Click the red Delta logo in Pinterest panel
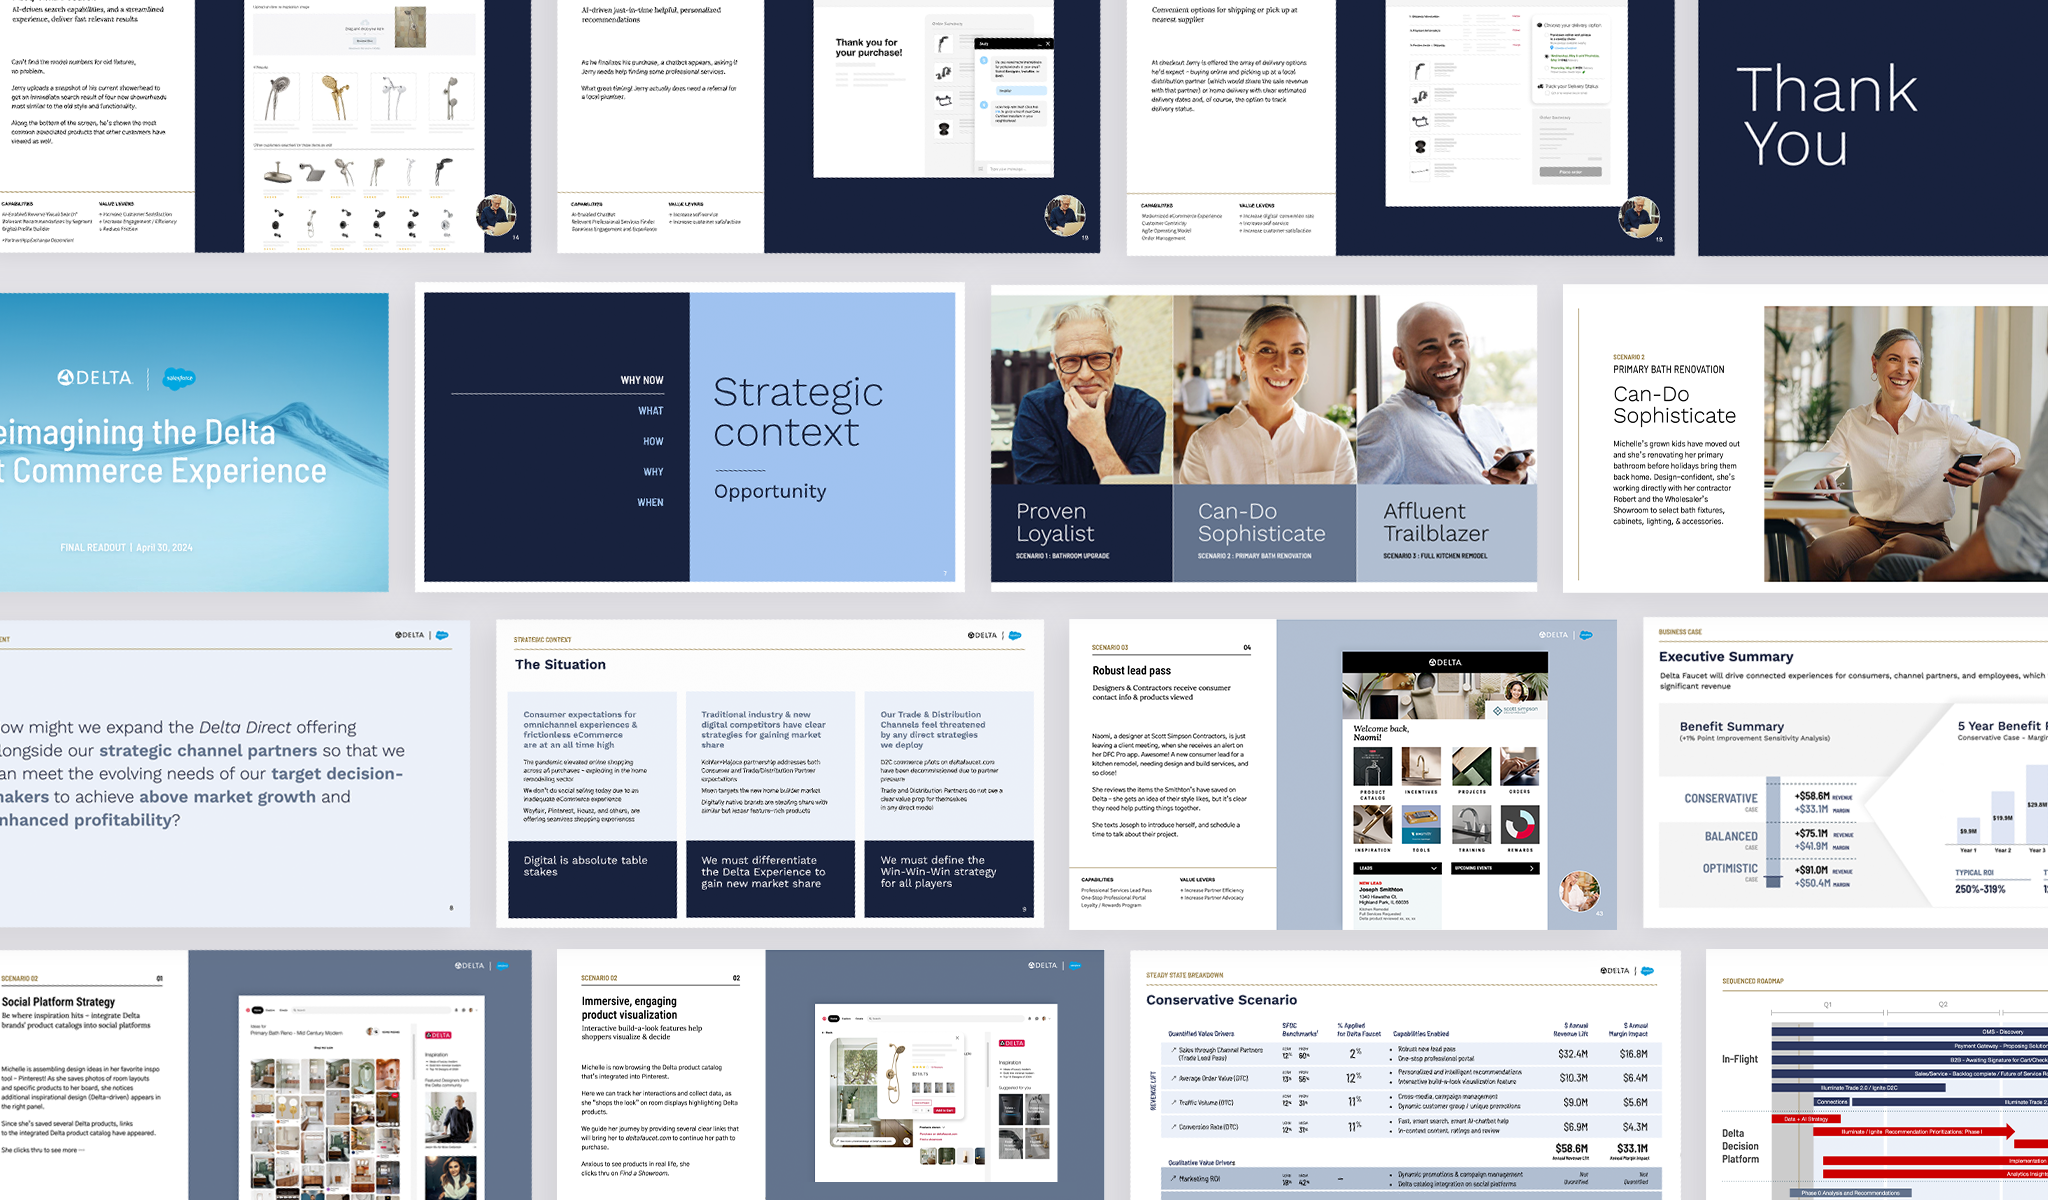This screenshot has width=2048, height=1200. [x=1012, y=1043]
